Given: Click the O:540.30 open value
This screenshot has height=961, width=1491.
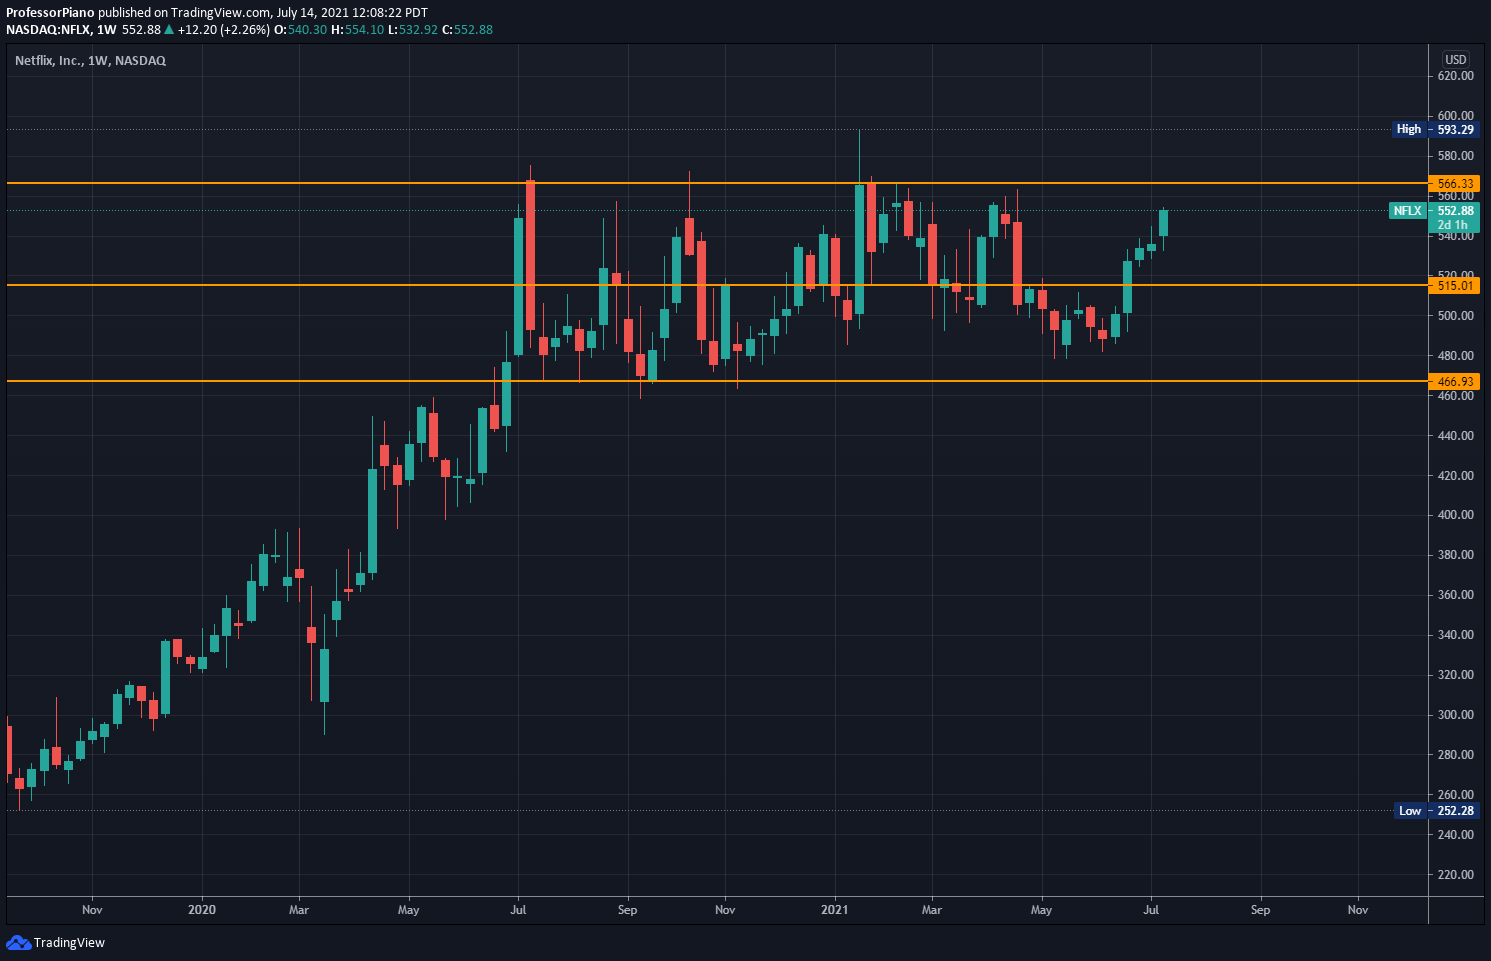Looking at the screenshot, I should (300, 30).
